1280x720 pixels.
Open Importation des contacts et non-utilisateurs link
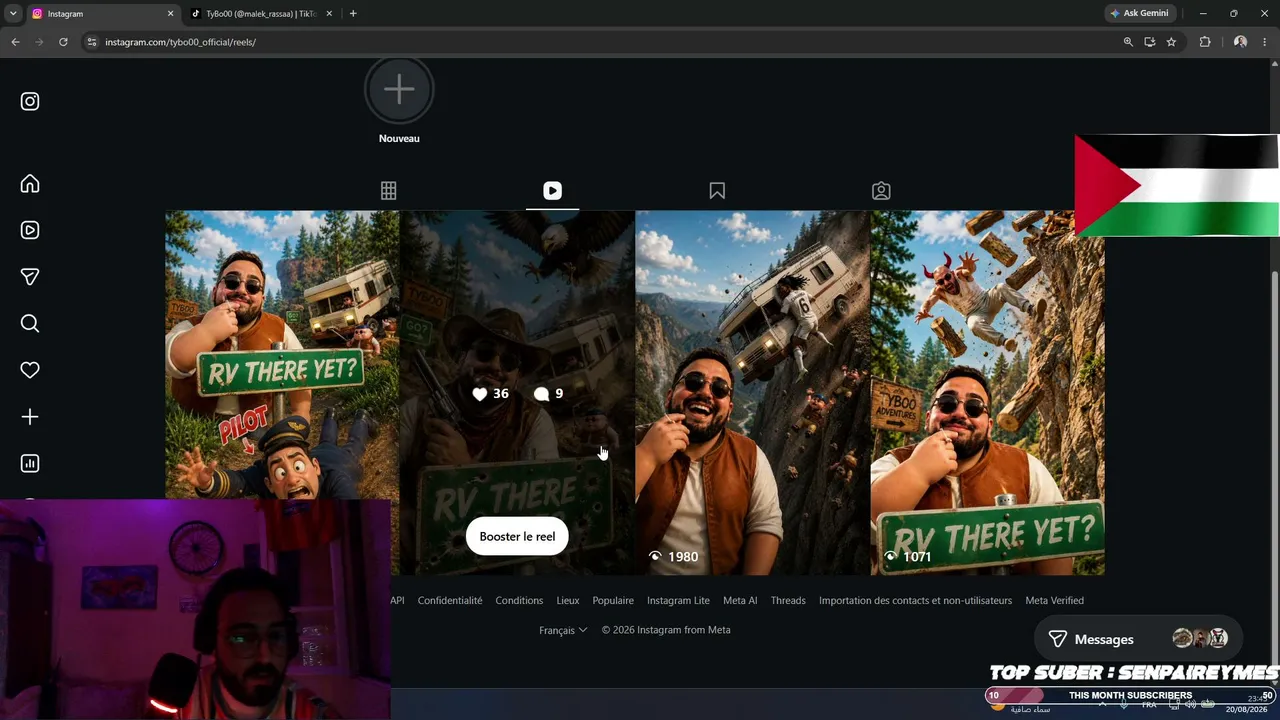pos(915,601)
